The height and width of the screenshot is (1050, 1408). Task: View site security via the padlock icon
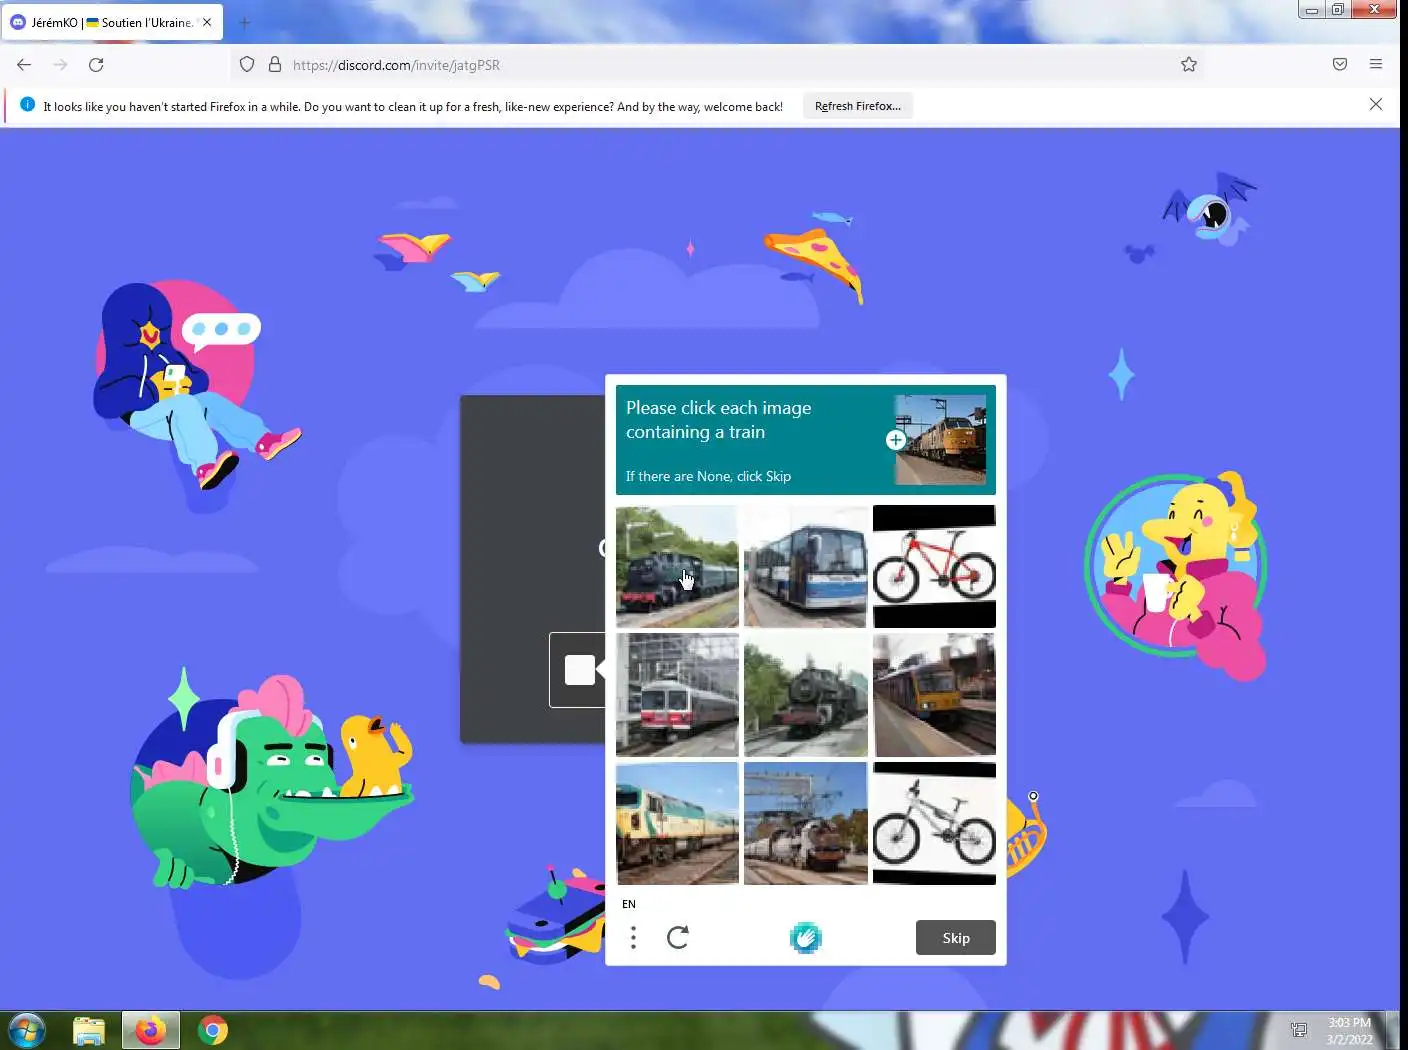coord(275,65)
